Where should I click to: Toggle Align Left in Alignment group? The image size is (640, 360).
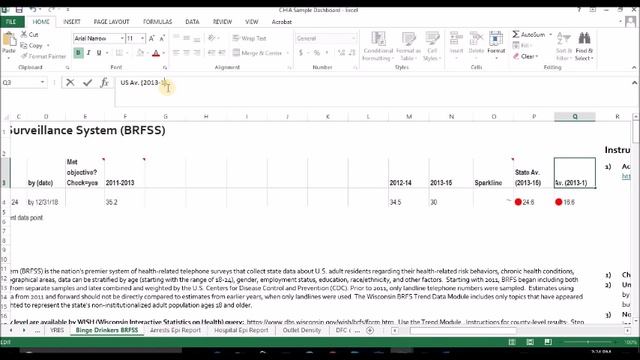(x=176, y=53)
